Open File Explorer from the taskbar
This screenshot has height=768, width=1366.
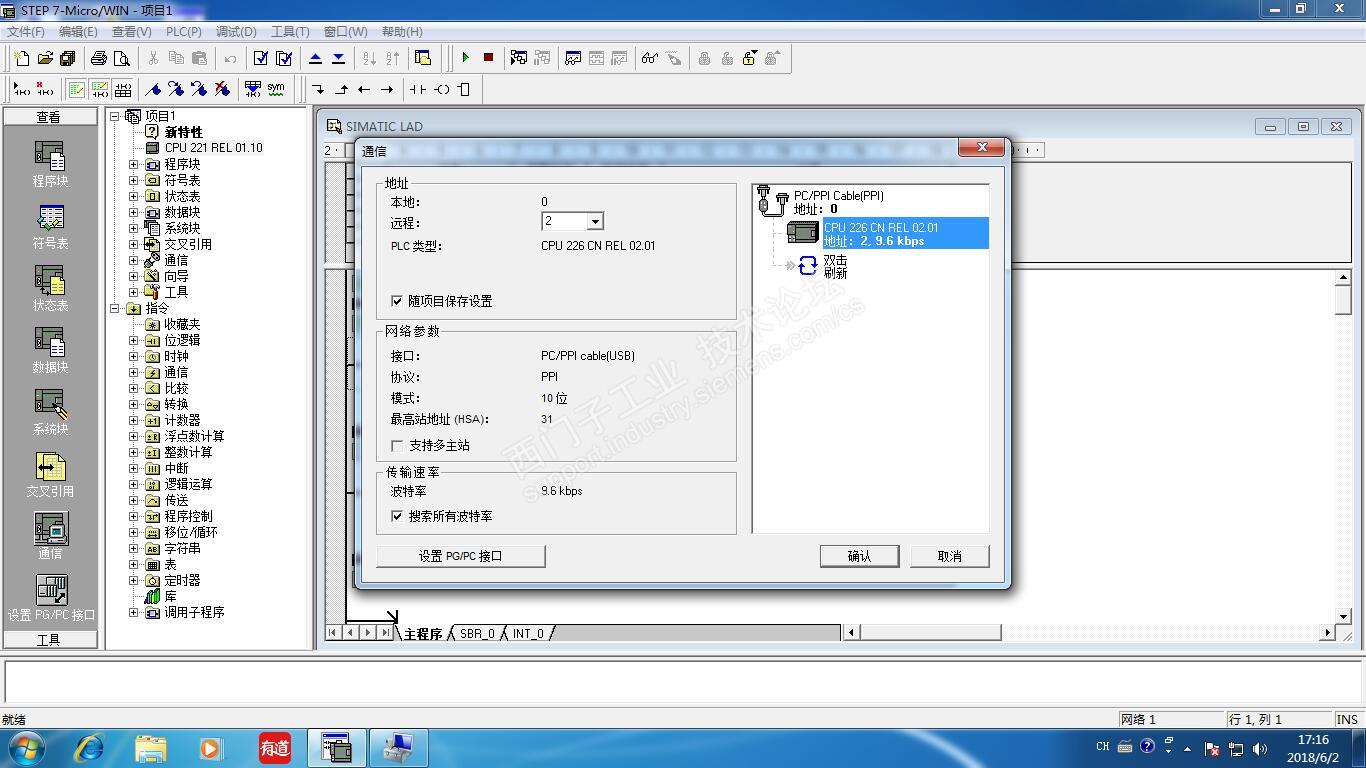pyautogui.click(x=151, y=747)
